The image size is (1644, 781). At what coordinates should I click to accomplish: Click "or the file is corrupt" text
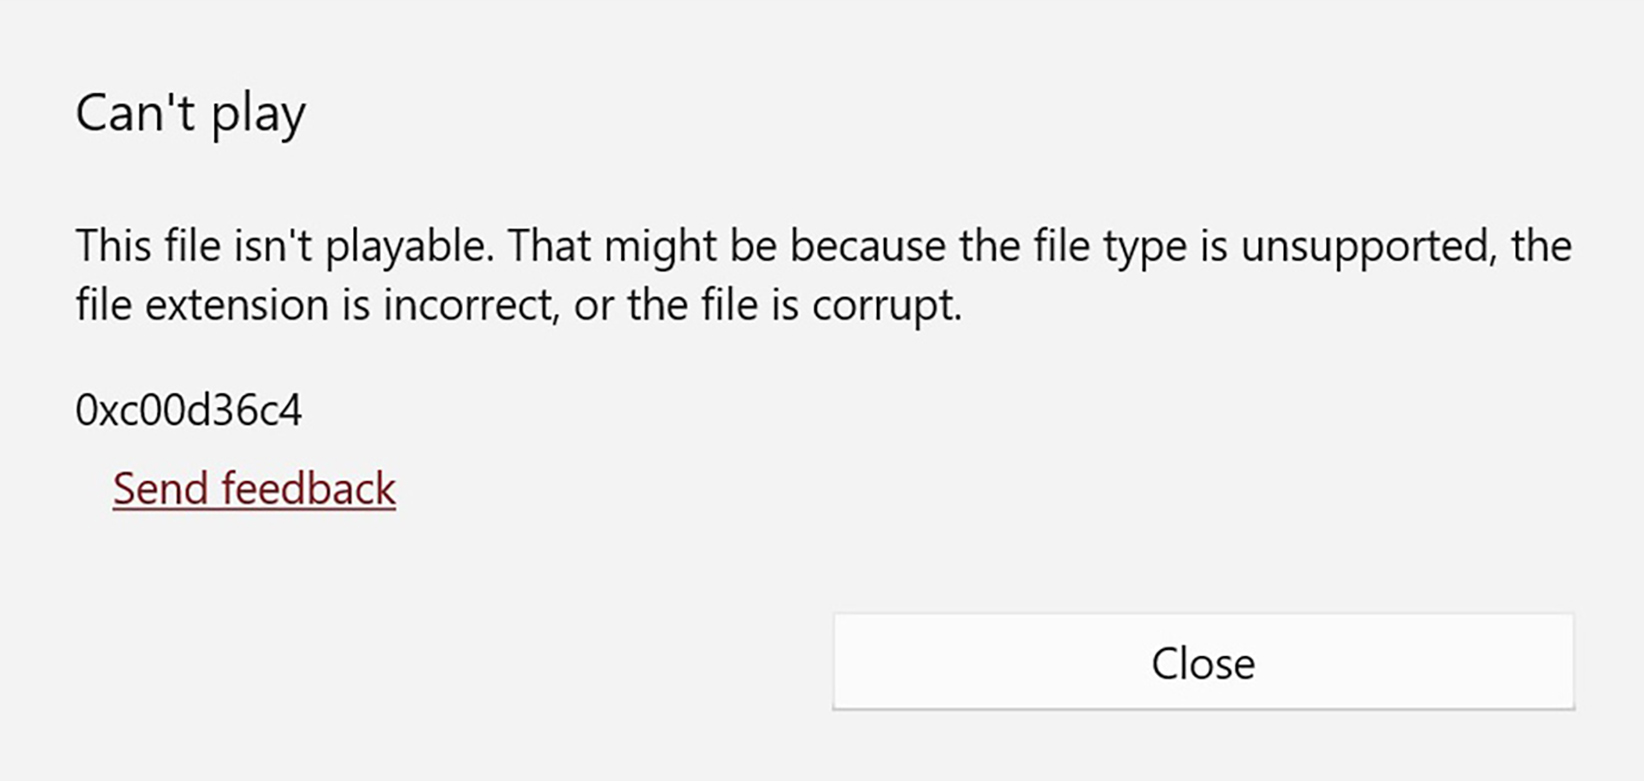click(768, 307)
